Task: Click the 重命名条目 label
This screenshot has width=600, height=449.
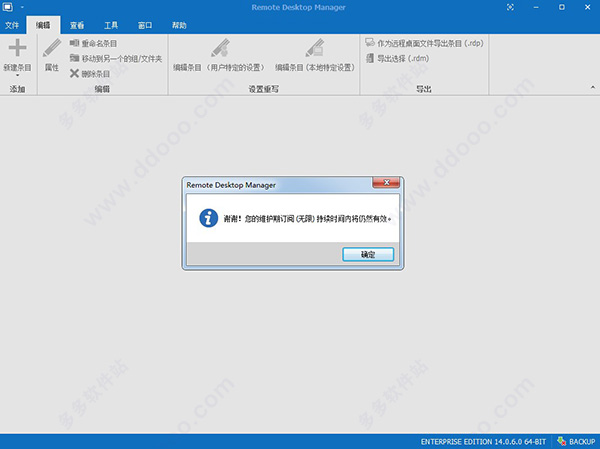Action: click(99, 44)
